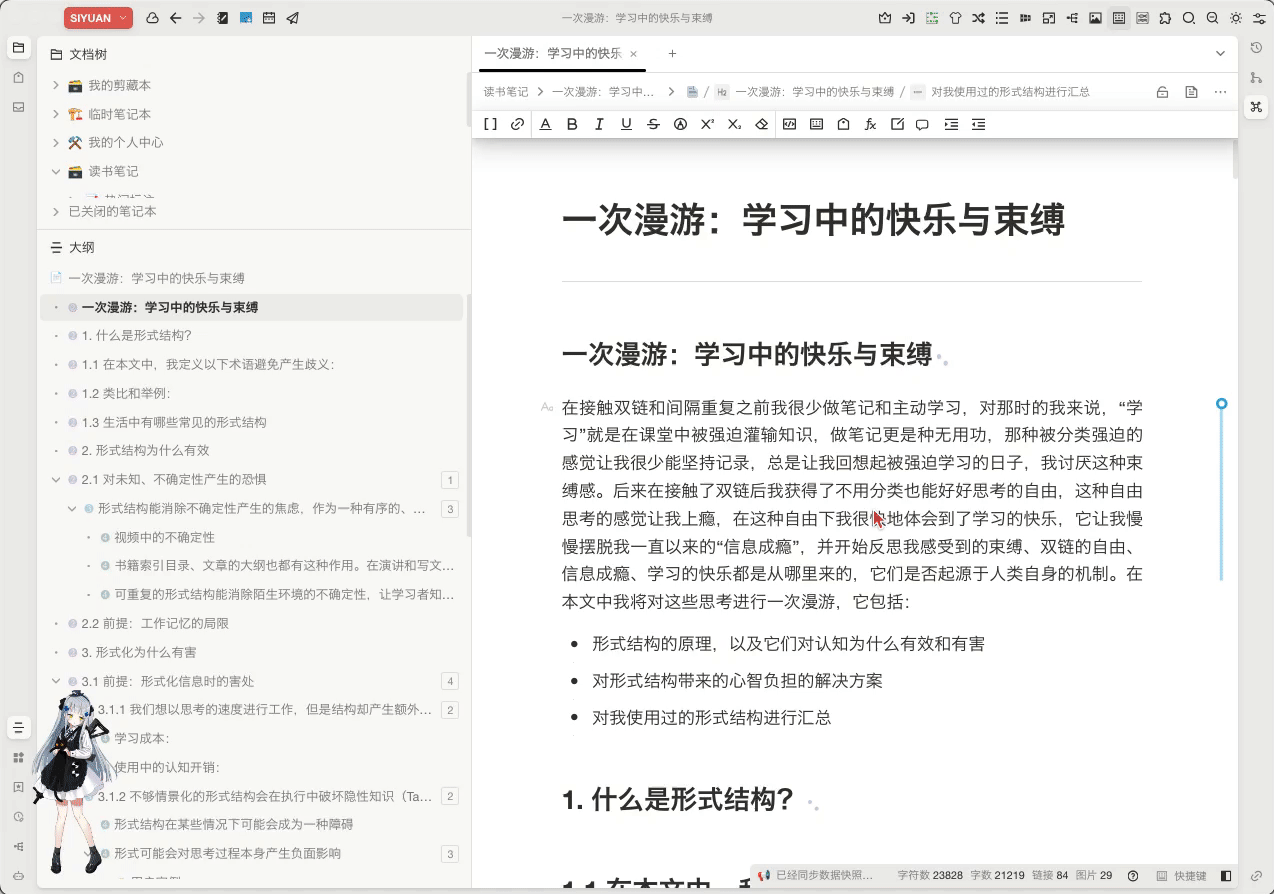Image resolution: width=1274 pixels, height=894 pixels.
Task: Open a new tab with the plus button
Action: 671,53
